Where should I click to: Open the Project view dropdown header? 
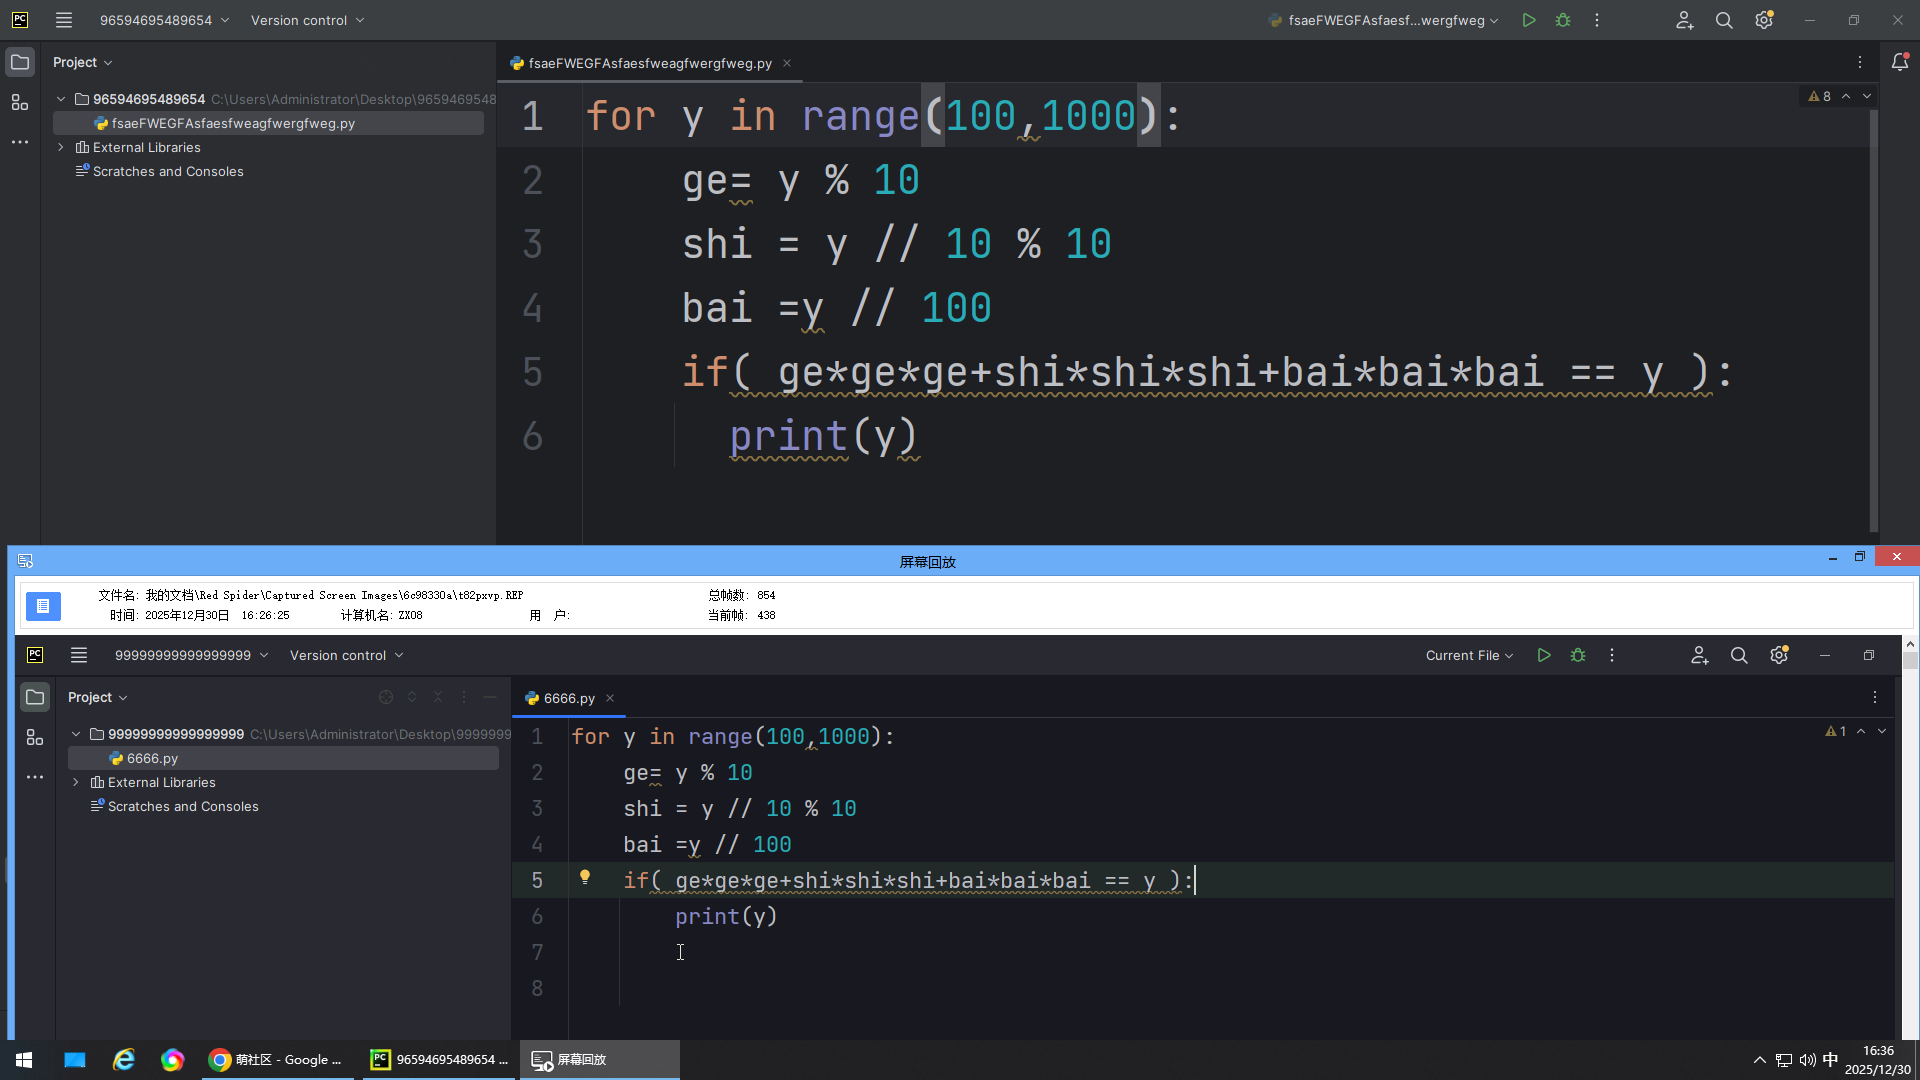click(82, 62)
